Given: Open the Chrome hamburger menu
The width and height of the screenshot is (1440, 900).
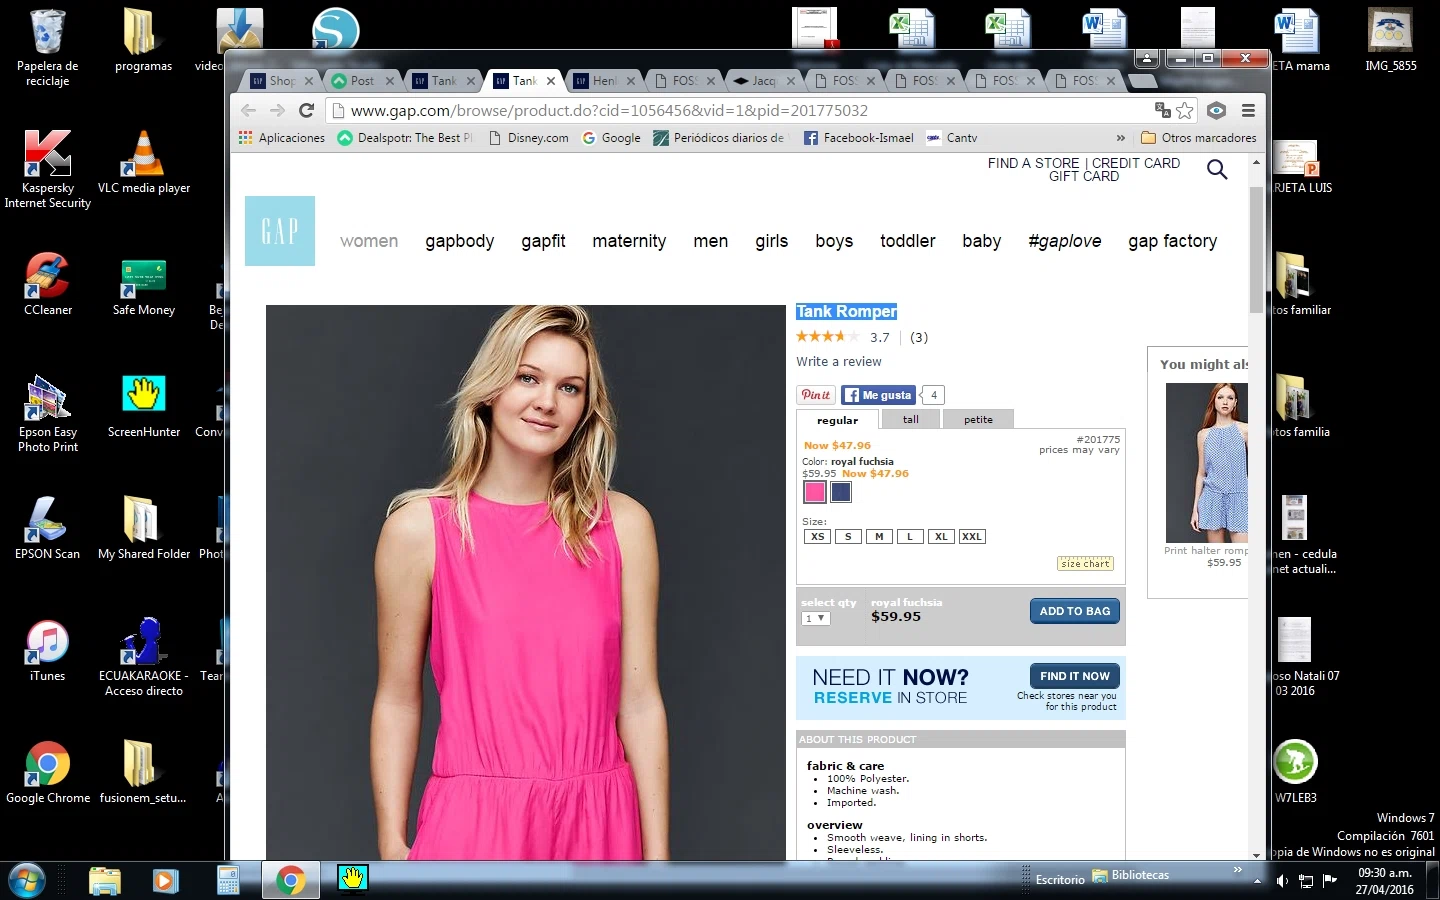Looking at the screenshot, I should pyautogui.click(x=1248, y=111).
